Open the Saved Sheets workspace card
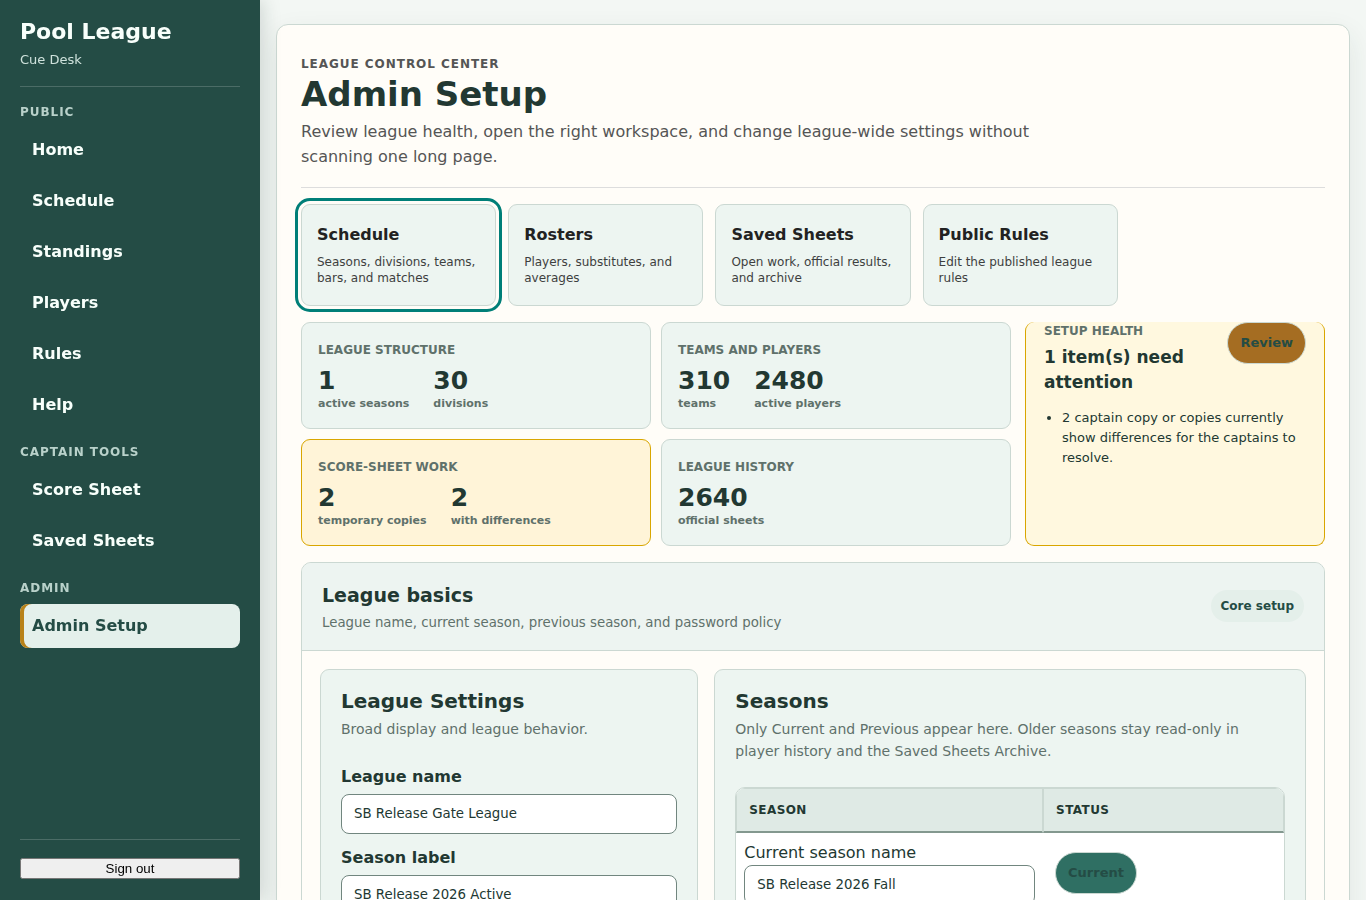Screen dimensions: 1366x900 [813, 255]
